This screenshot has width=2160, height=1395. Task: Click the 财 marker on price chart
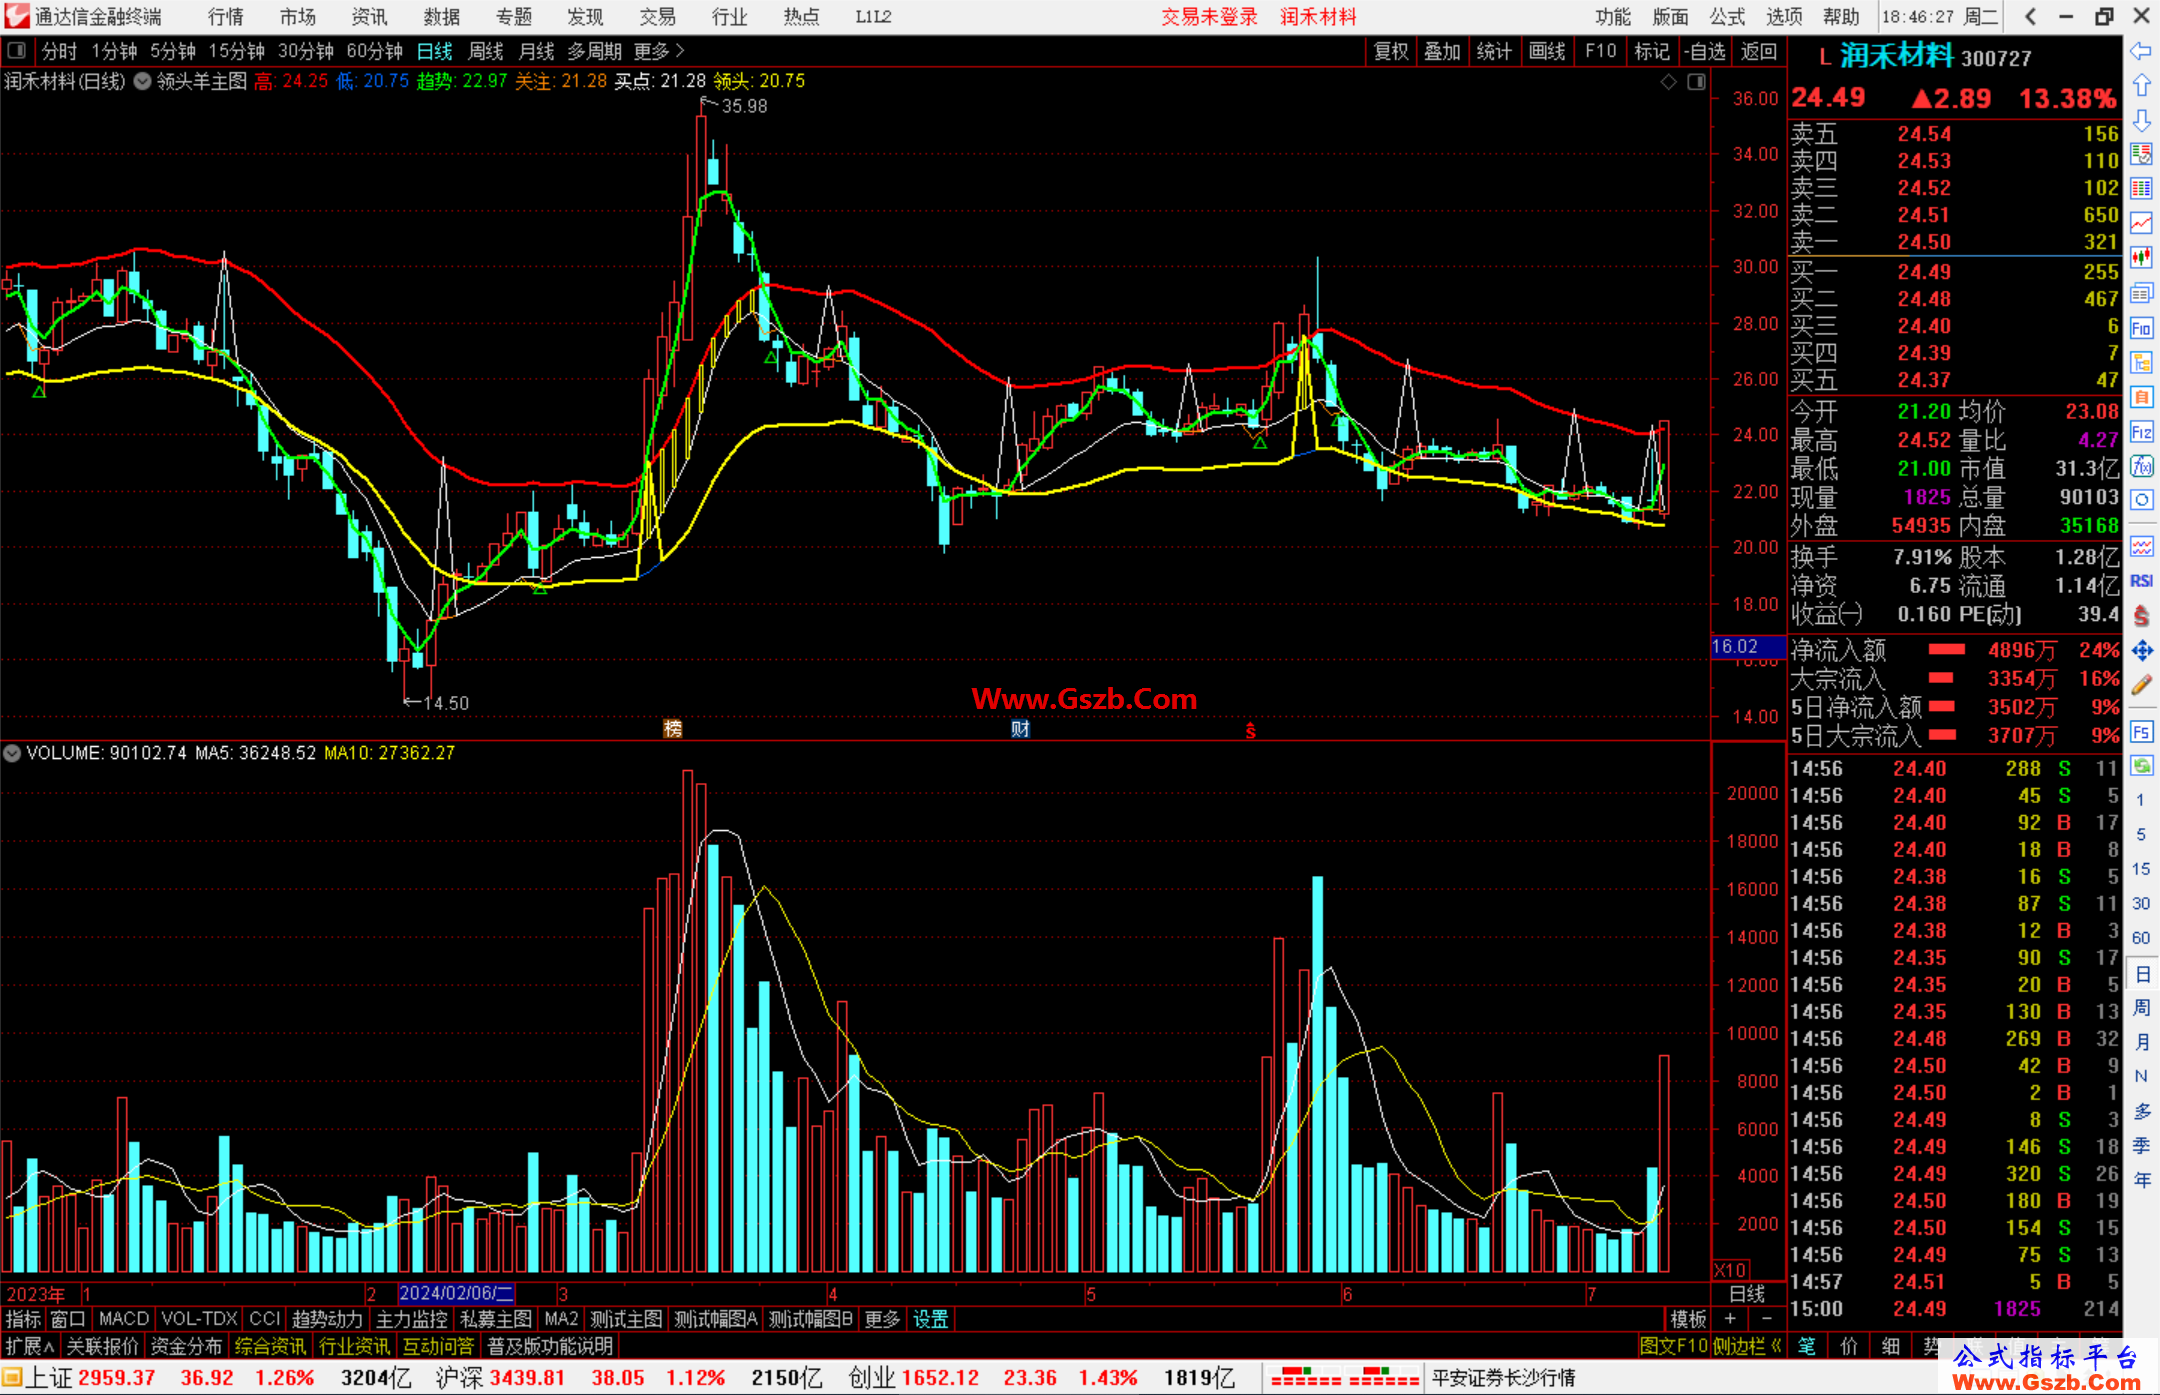(x=1020, y=729)
